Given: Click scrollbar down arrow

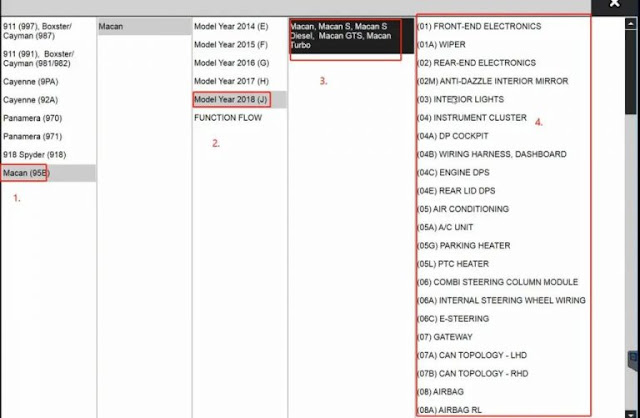Looking at the screenshot, I should [630, 414].
